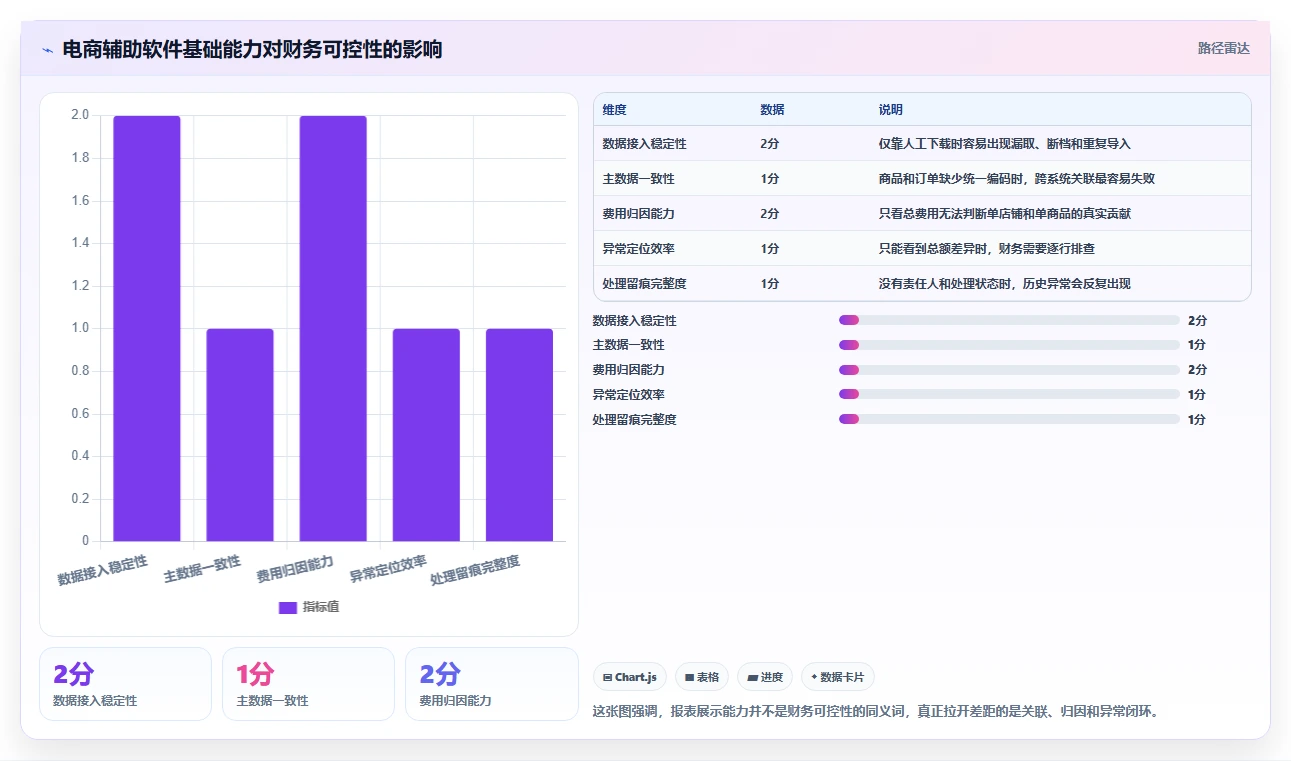This screenshot has width=1291, height=761.
Task: Click the 处理留痕完整度 progress bar
Action: pos(1009,419)
